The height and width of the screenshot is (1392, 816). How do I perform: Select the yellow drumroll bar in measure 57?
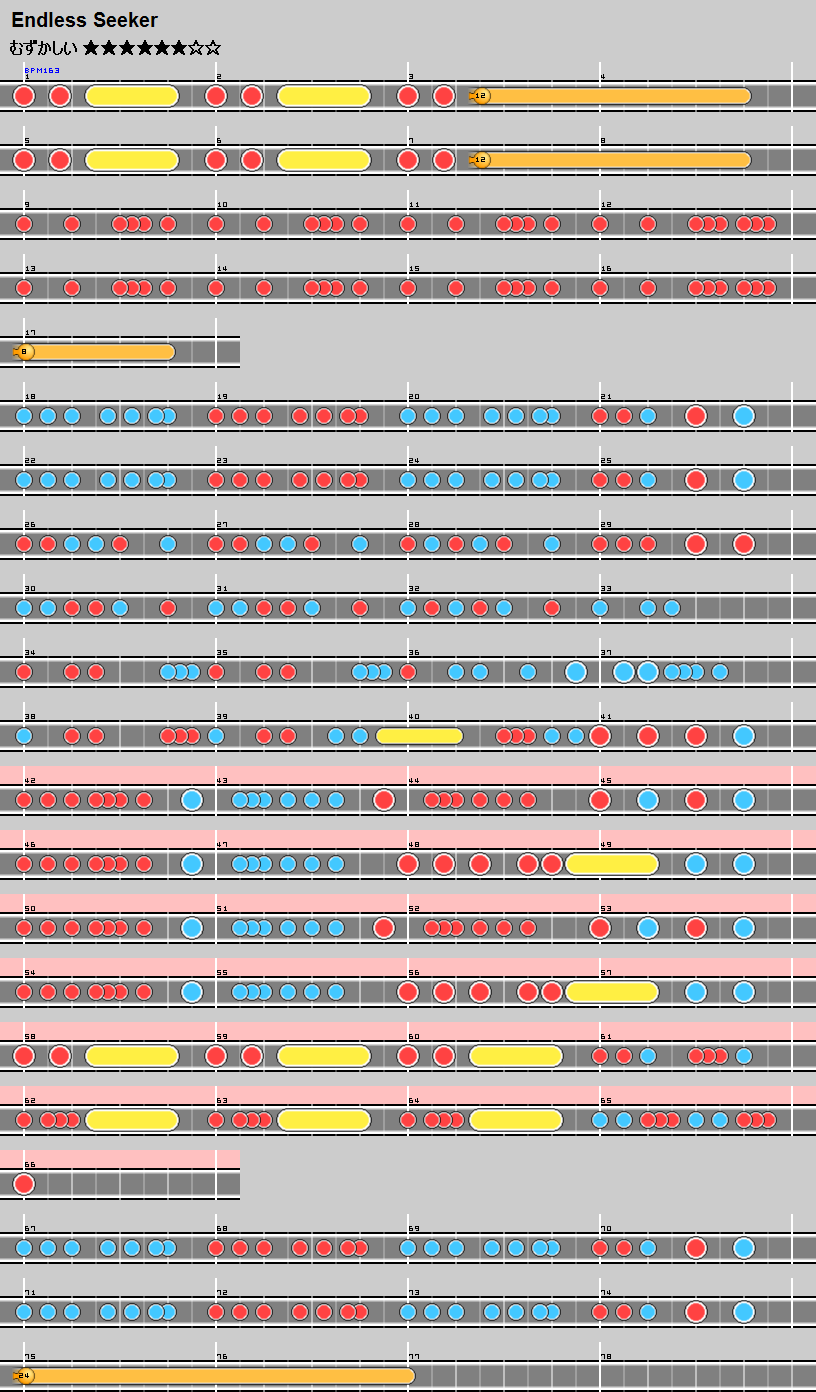coord(612,992)
